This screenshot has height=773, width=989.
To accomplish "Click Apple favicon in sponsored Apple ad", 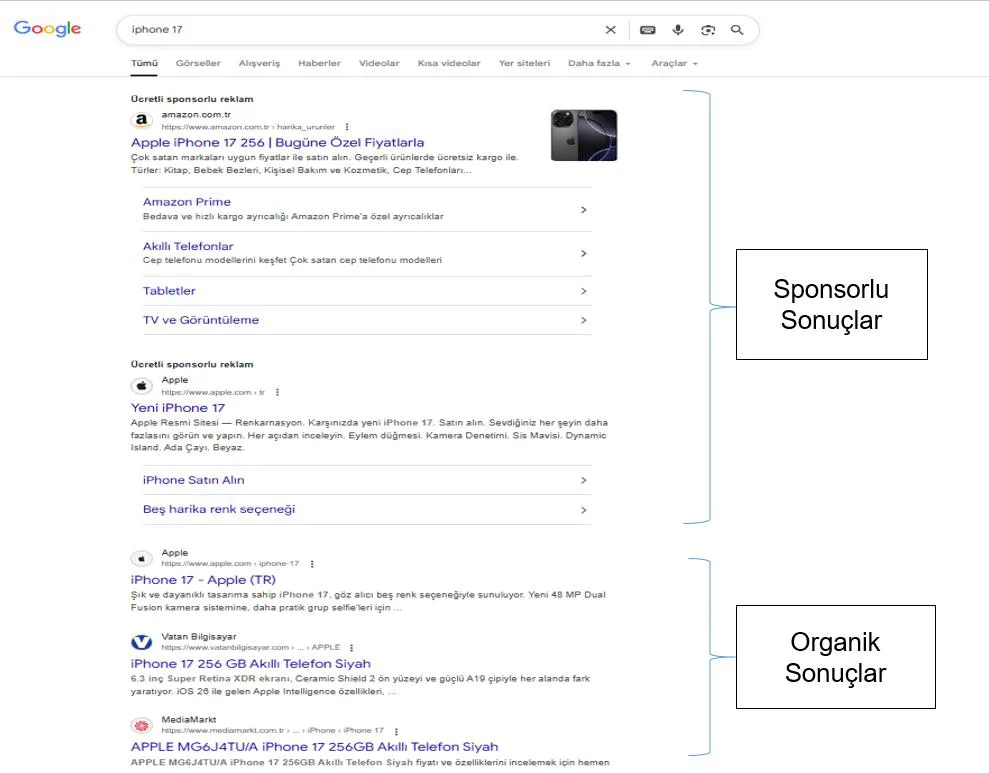I will (x=142, y=385).
